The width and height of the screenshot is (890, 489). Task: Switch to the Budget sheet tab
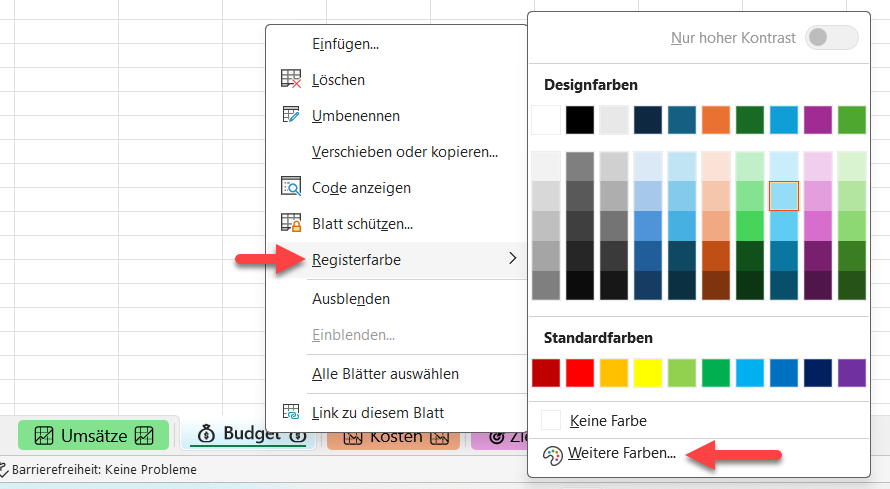(x=248, y=435)
